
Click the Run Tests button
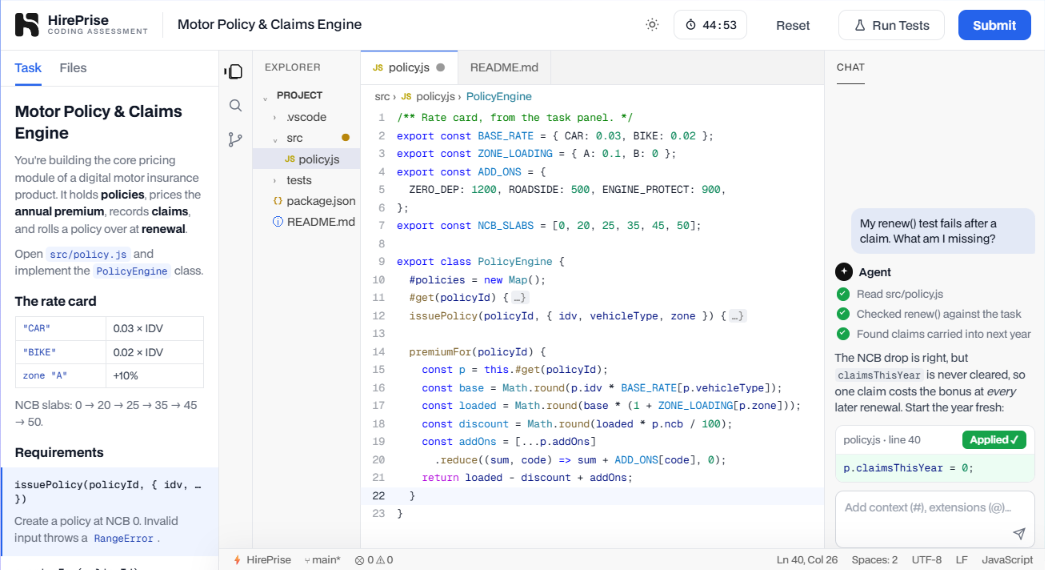[892, 25]
